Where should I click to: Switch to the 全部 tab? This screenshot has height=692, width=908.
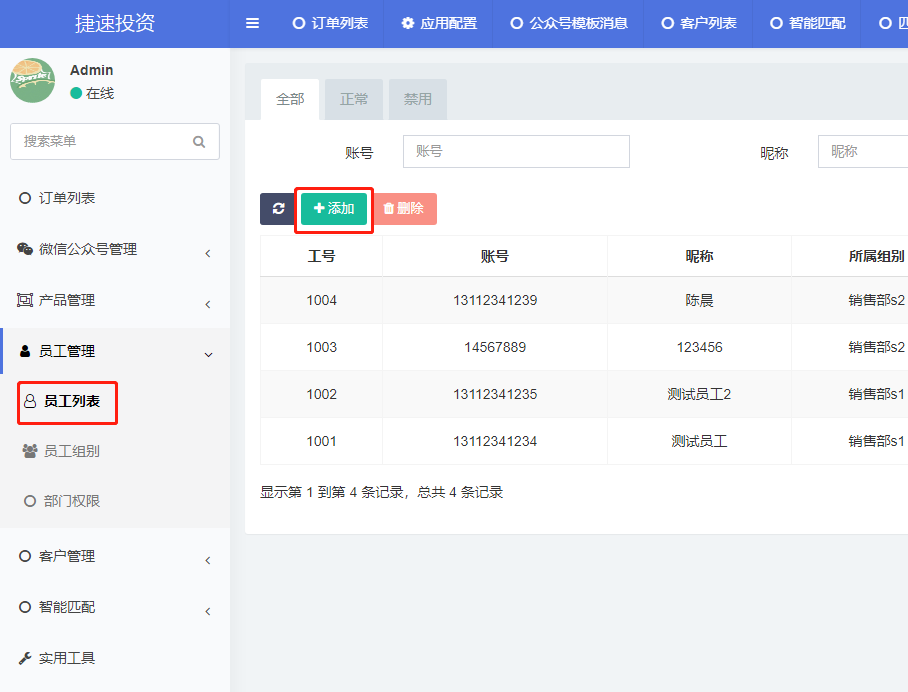290,100
